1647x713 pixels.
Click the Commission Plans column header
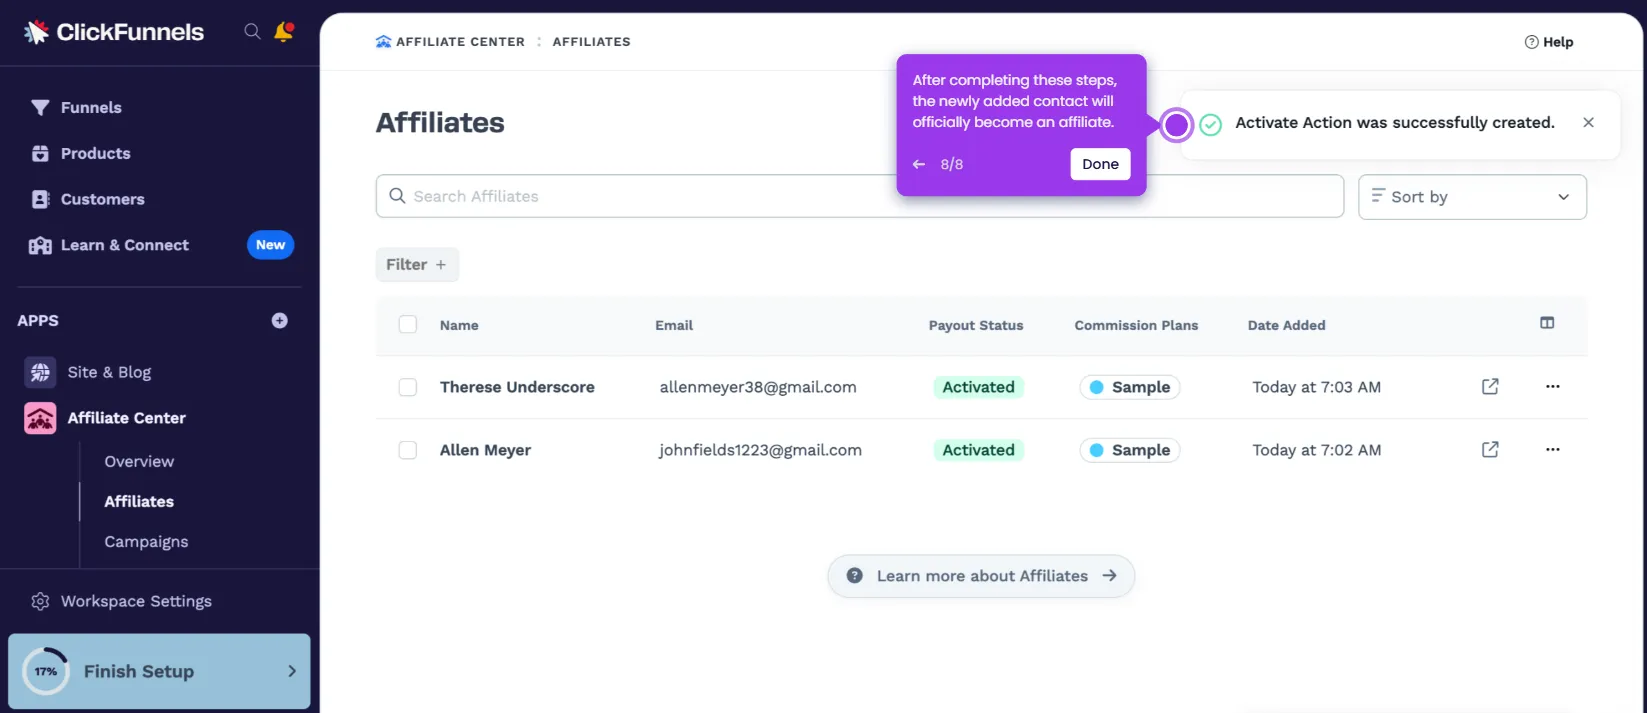click(1136, 325)
